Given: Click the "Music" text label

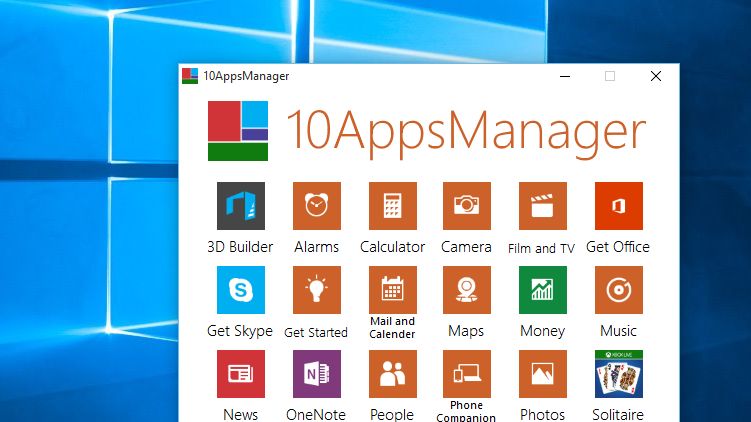Looking at the screenshot, I should [x=618, y=331].
